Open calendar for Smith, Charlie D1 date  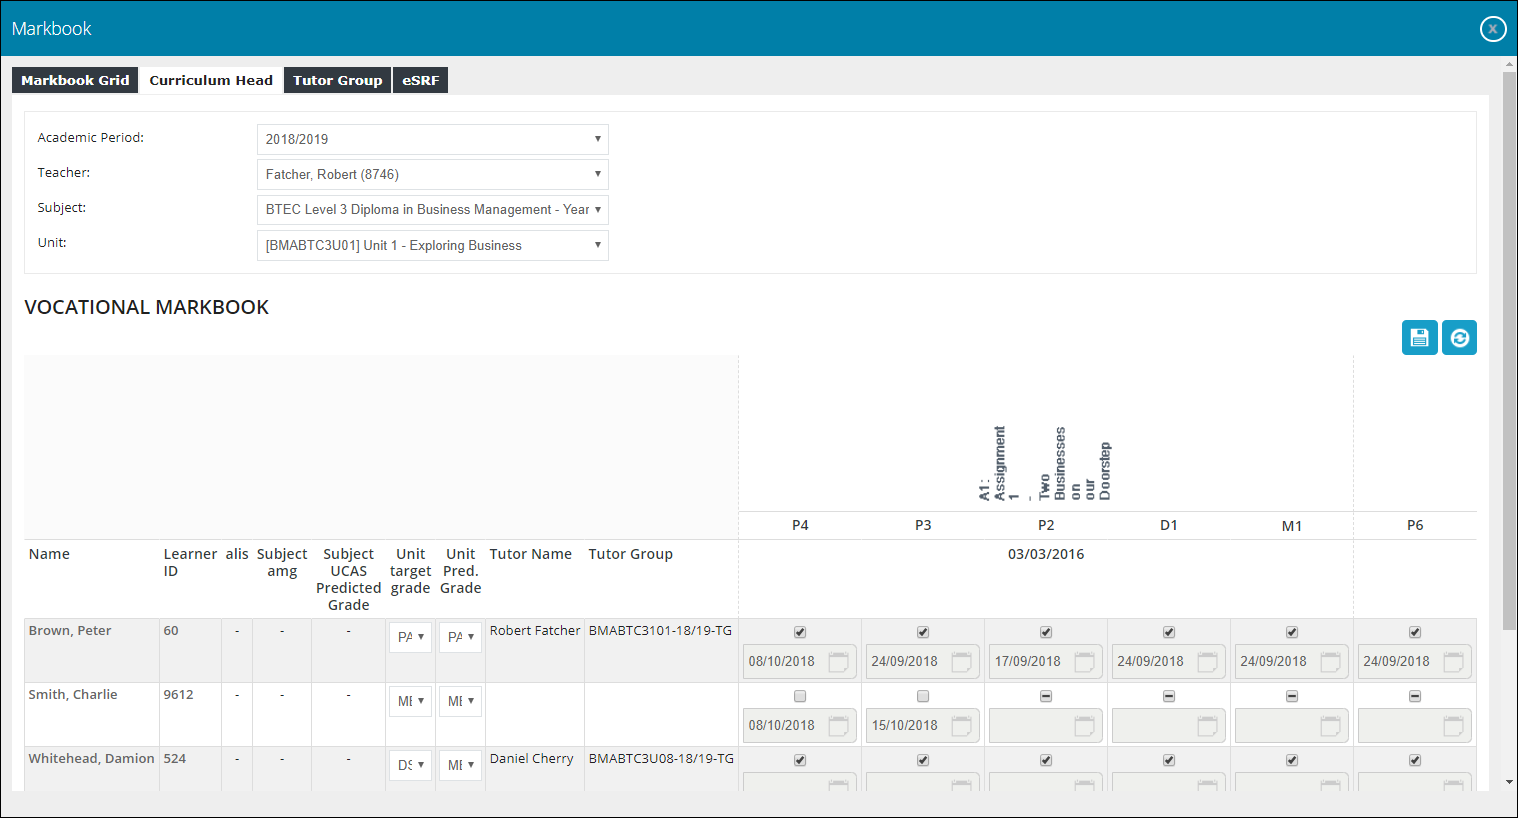tap(1207, 726)
